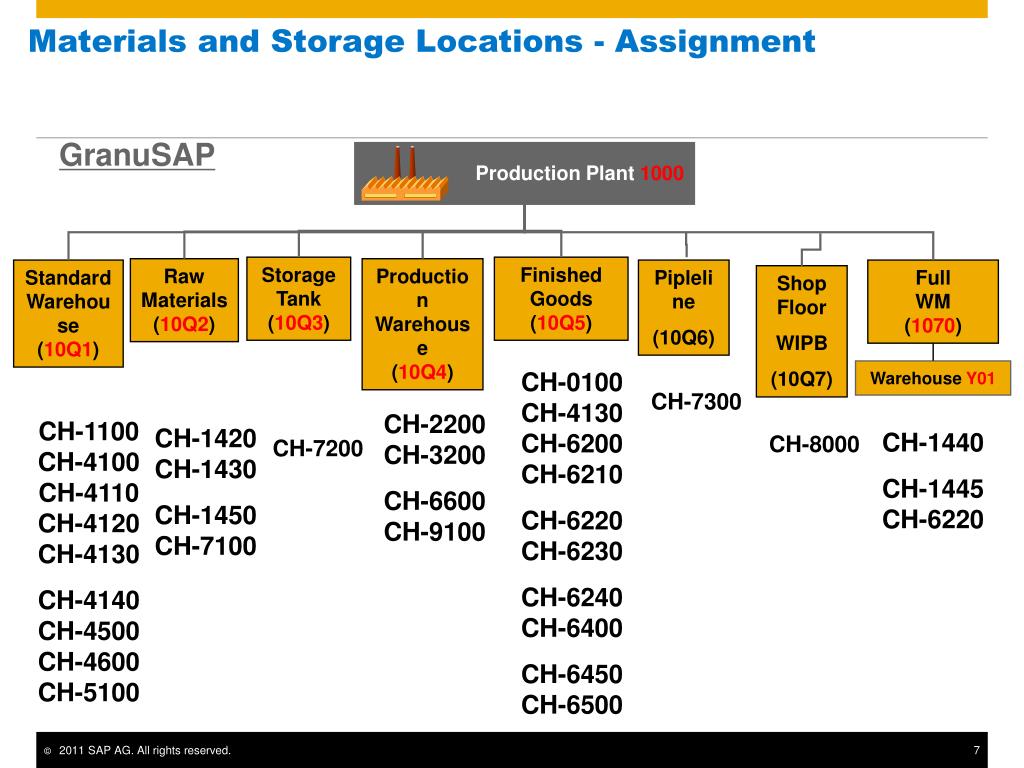Click the Warehouse Y01 box
Image resolution: width=1024 pixels, height=768 pixels.
pos(933,378)
